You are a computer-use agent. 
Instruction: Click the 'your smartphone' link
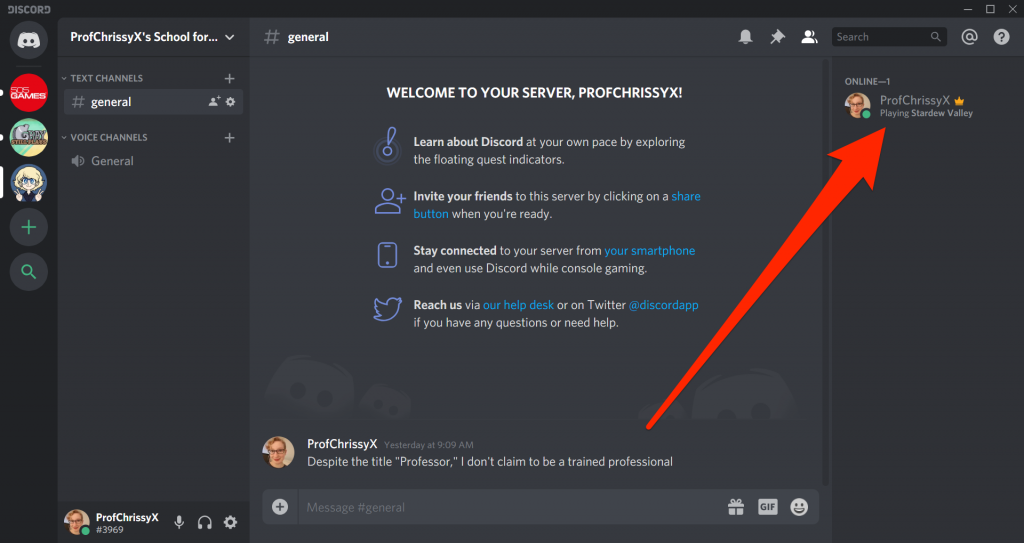tap(649, 251)
